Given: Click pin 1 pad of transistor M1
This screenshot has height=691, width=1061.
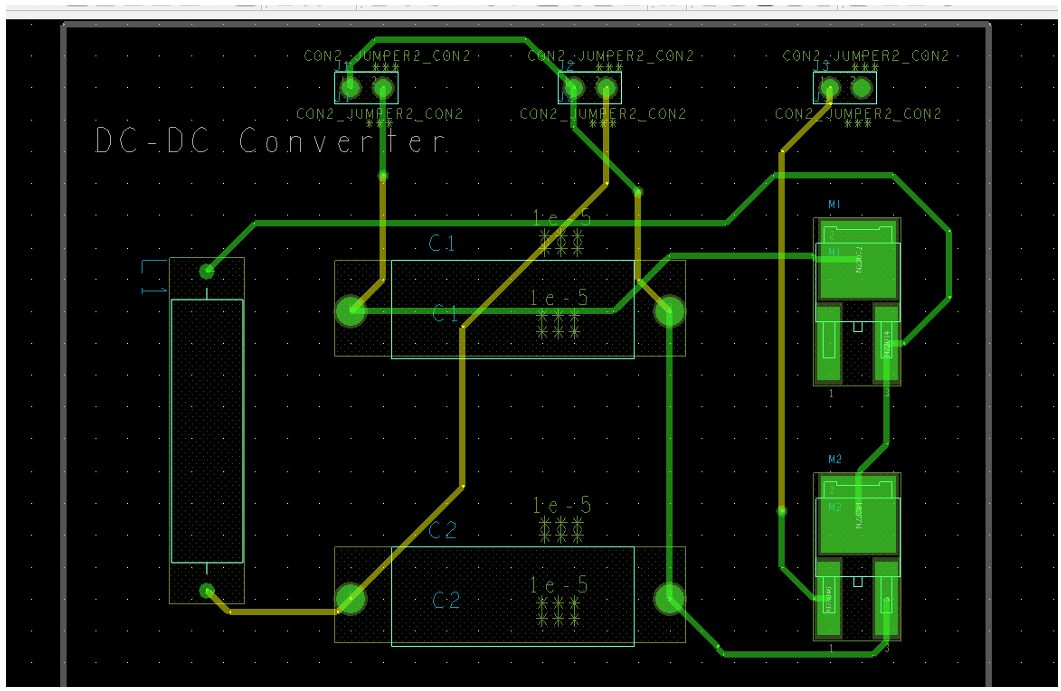Looking at the screenshot, I should pos(830,345).
